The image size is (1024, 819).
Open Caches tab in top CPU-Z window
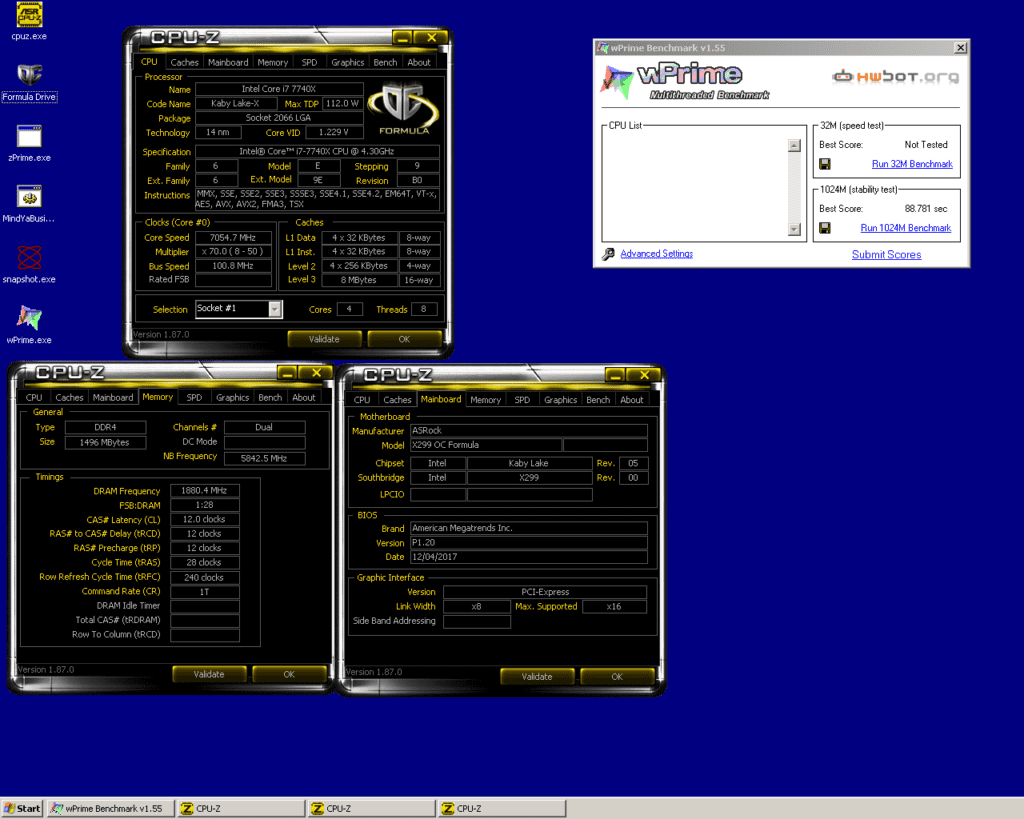pyautogui.click(x=184, y=63)
